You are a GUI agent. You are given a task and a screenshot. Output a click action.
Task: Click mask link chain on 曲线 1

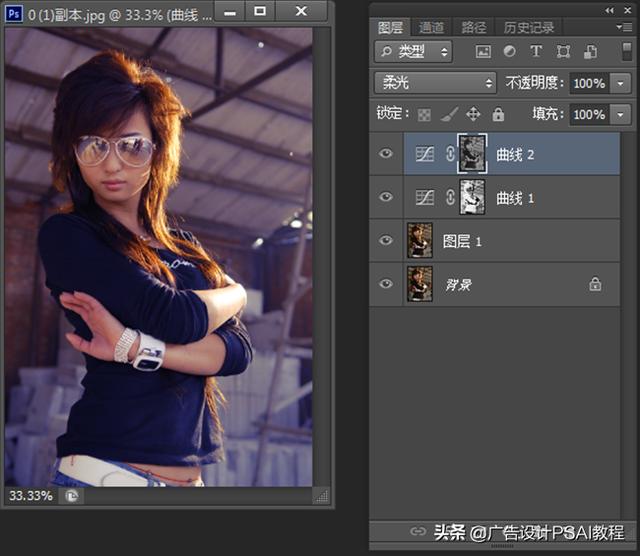coord(450,198)
